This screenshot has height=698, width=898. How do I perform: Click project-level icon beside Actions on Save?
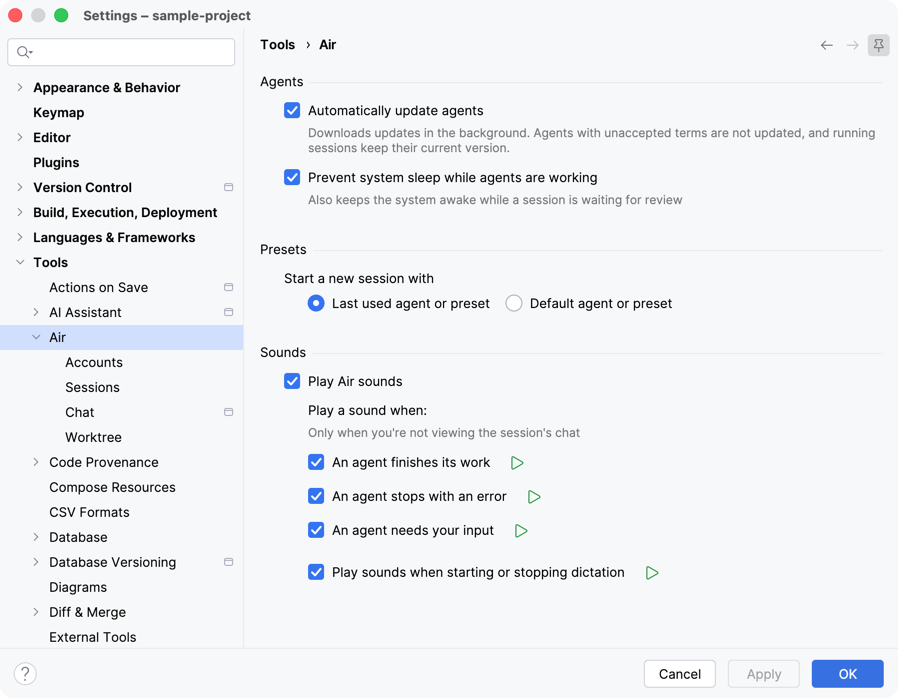229,287
